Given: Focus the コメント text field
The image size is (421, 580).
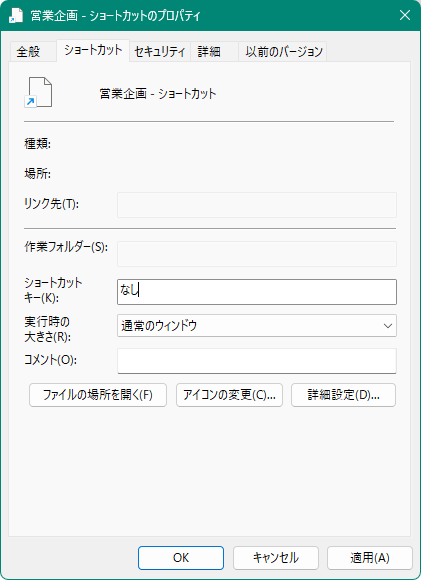Looking at the screenshot, I should [257, 361].
